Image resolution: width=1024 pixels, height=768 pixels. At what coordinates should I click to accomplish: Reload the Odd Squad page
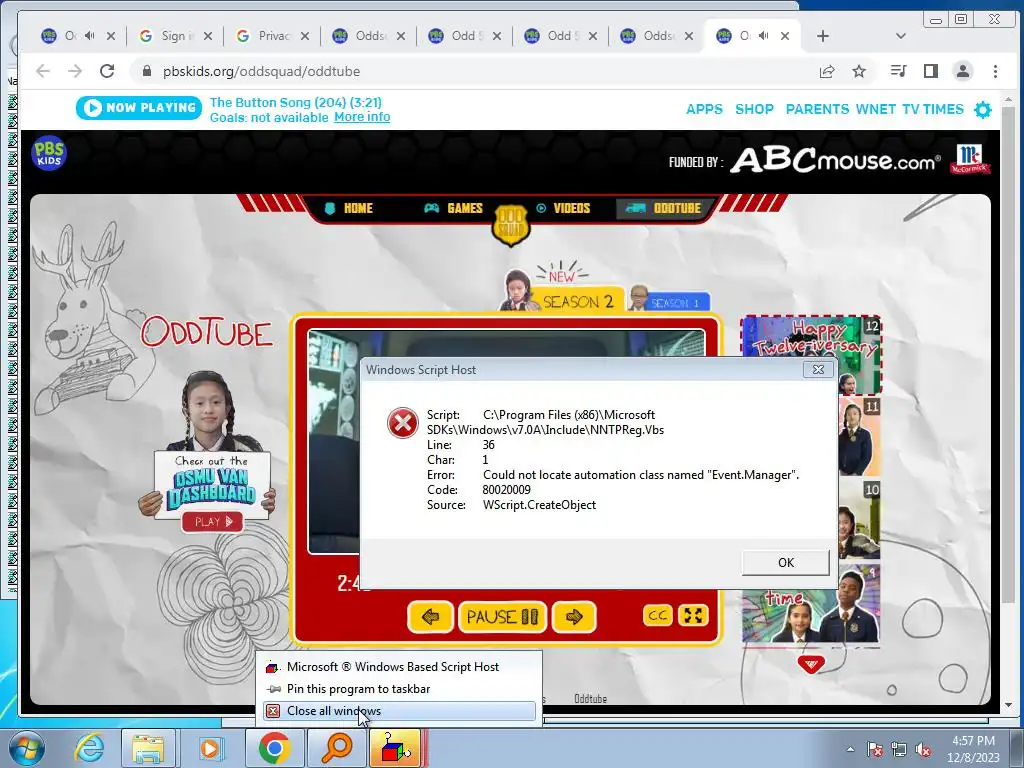click(x=107, y=71)
